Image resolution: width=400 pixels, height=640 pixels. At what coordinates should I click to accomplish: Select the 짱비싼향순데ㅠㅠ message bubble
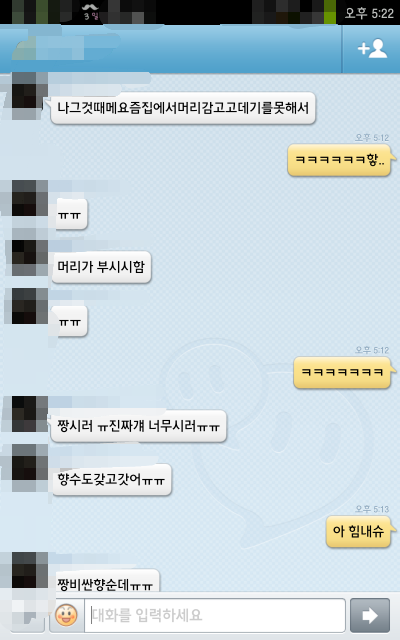[x=105, y=581]
